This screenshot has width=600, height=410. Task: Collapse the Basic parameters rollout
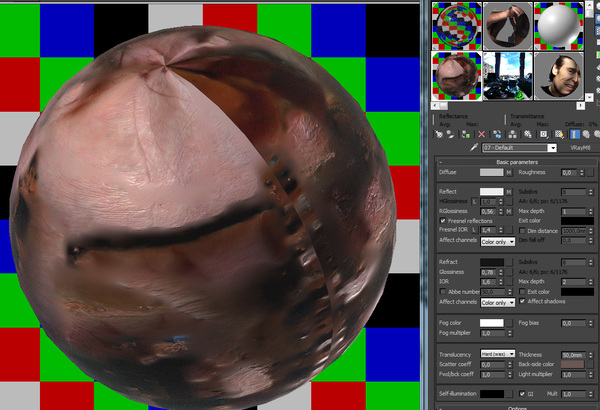516,161
